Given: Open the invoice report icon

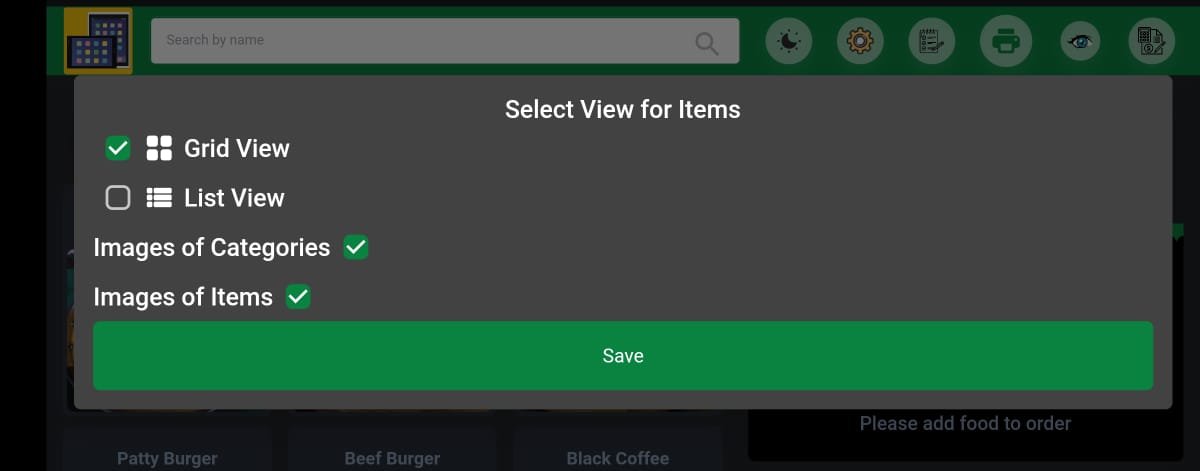Looking at the screenshot, I should coord(1152,42).
